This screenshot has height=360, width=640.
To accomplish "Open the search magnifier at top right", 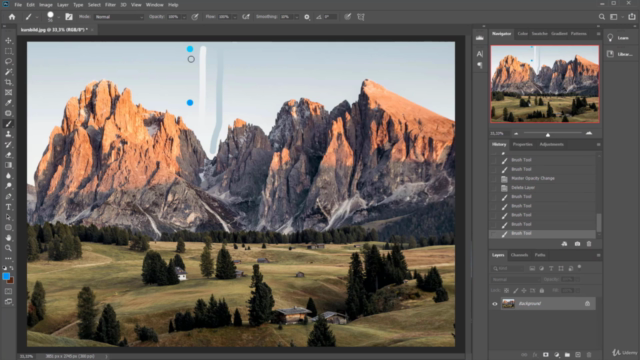I will pyautogui.click(x=602, y=17).
